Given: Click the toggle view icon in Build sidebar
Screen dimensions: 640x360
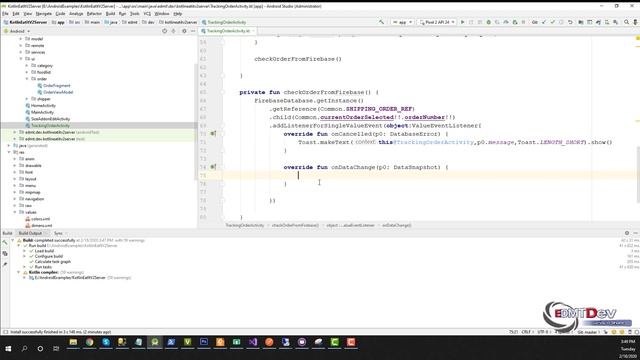Looking at the screenshot, I should pyautogui.click(x=5, y=253).
